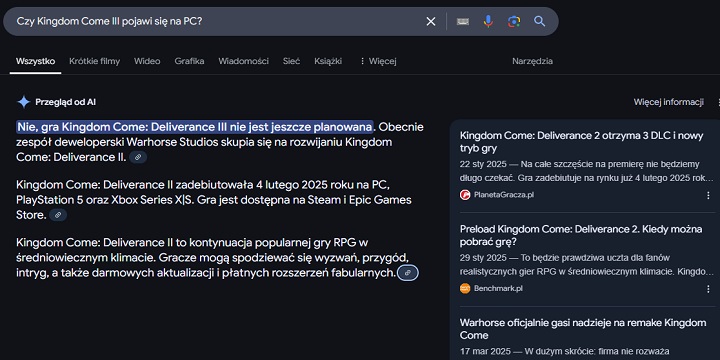Open the Grafika tab
The height and width of the screenshot is (360, 720).
[x=189, y=61]
